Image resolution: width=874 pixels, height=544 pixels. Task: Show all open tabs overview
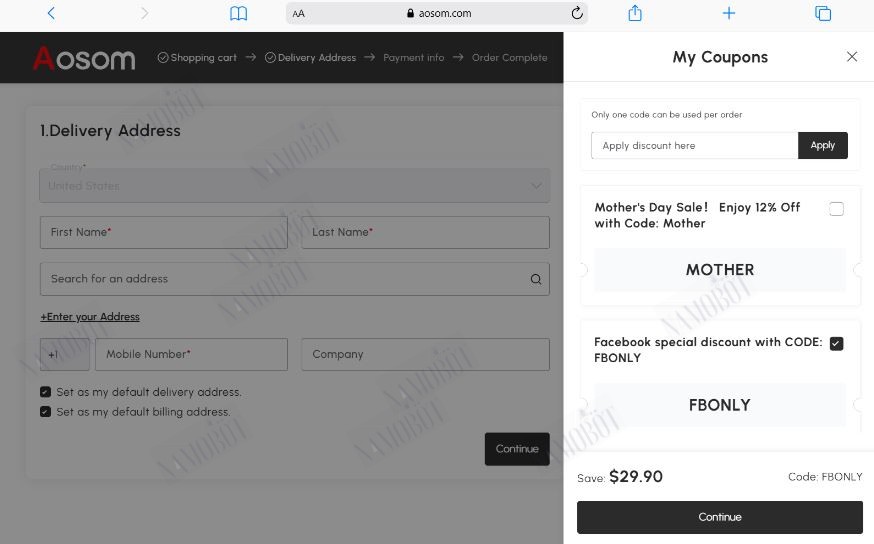(823, 13)
